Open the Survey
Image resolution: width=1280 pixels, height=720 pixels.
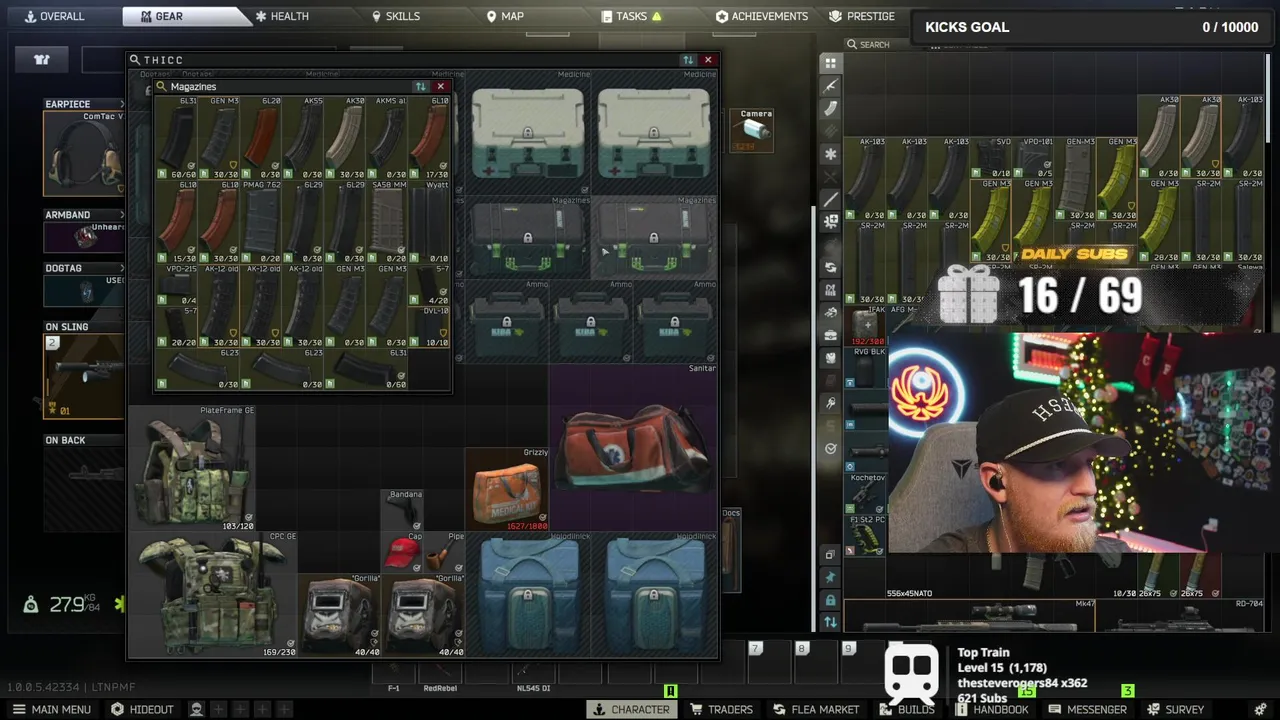(x=1175, y=709)
